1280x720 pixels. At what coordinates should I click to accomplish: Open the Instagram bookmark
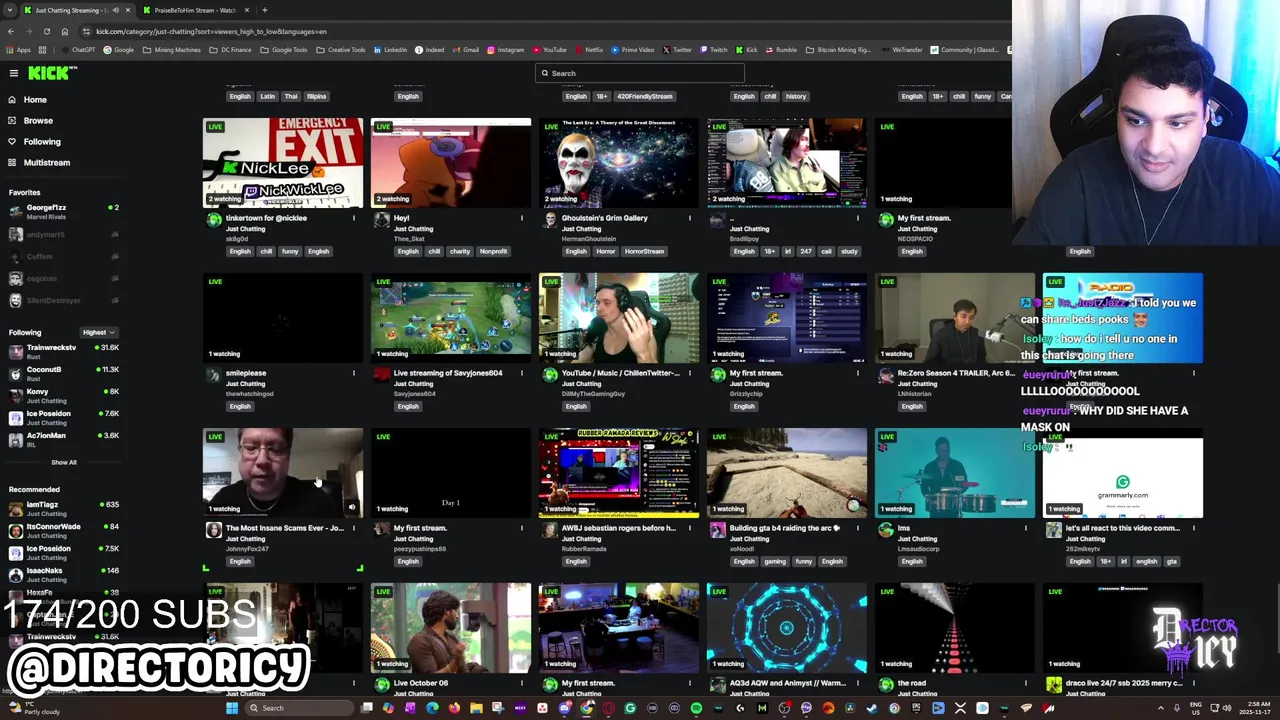pyautogui.click(x=505, y=50)
